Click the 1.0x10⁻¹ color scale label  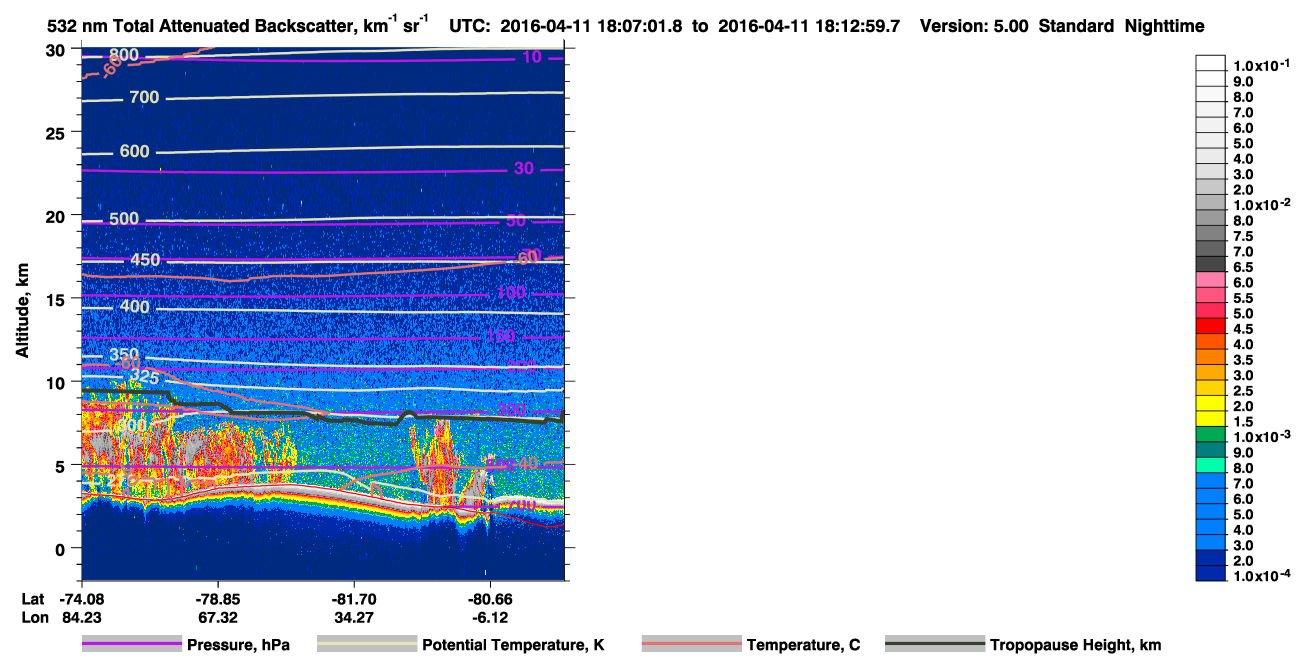tap(1260, 65)
